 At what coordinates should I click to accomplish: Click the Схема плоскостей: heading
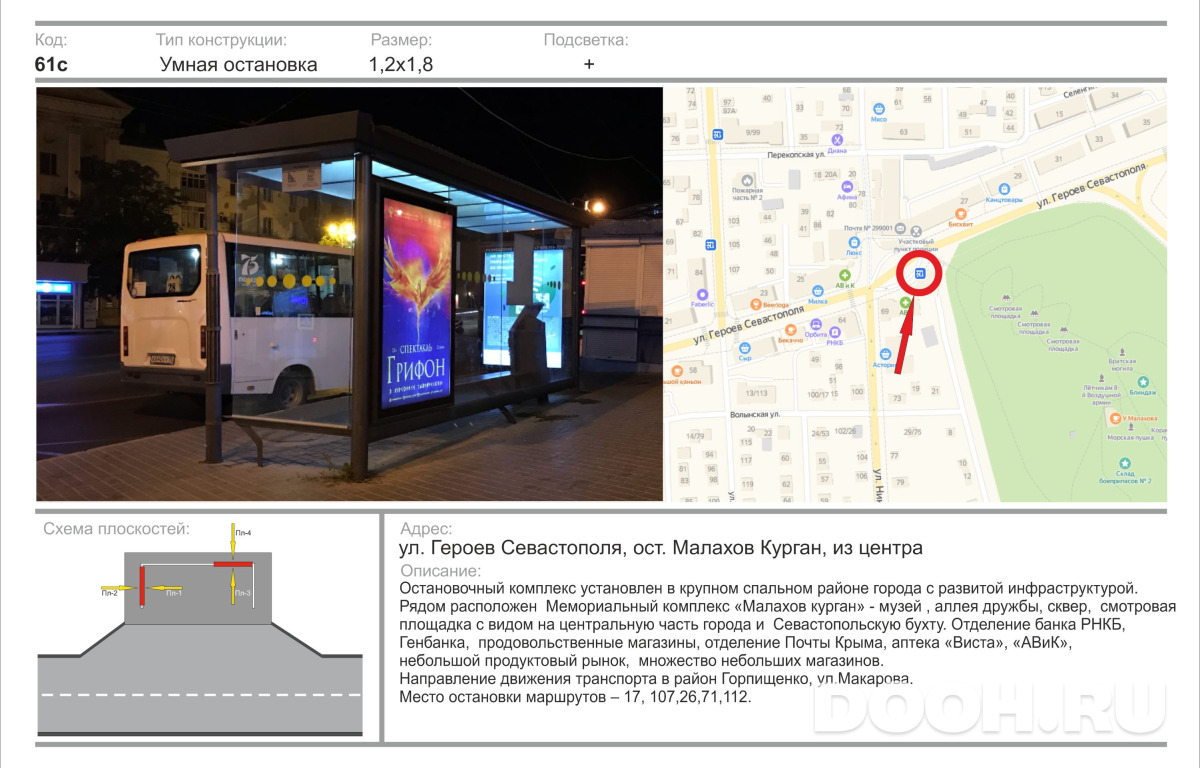tap(116, 529)
